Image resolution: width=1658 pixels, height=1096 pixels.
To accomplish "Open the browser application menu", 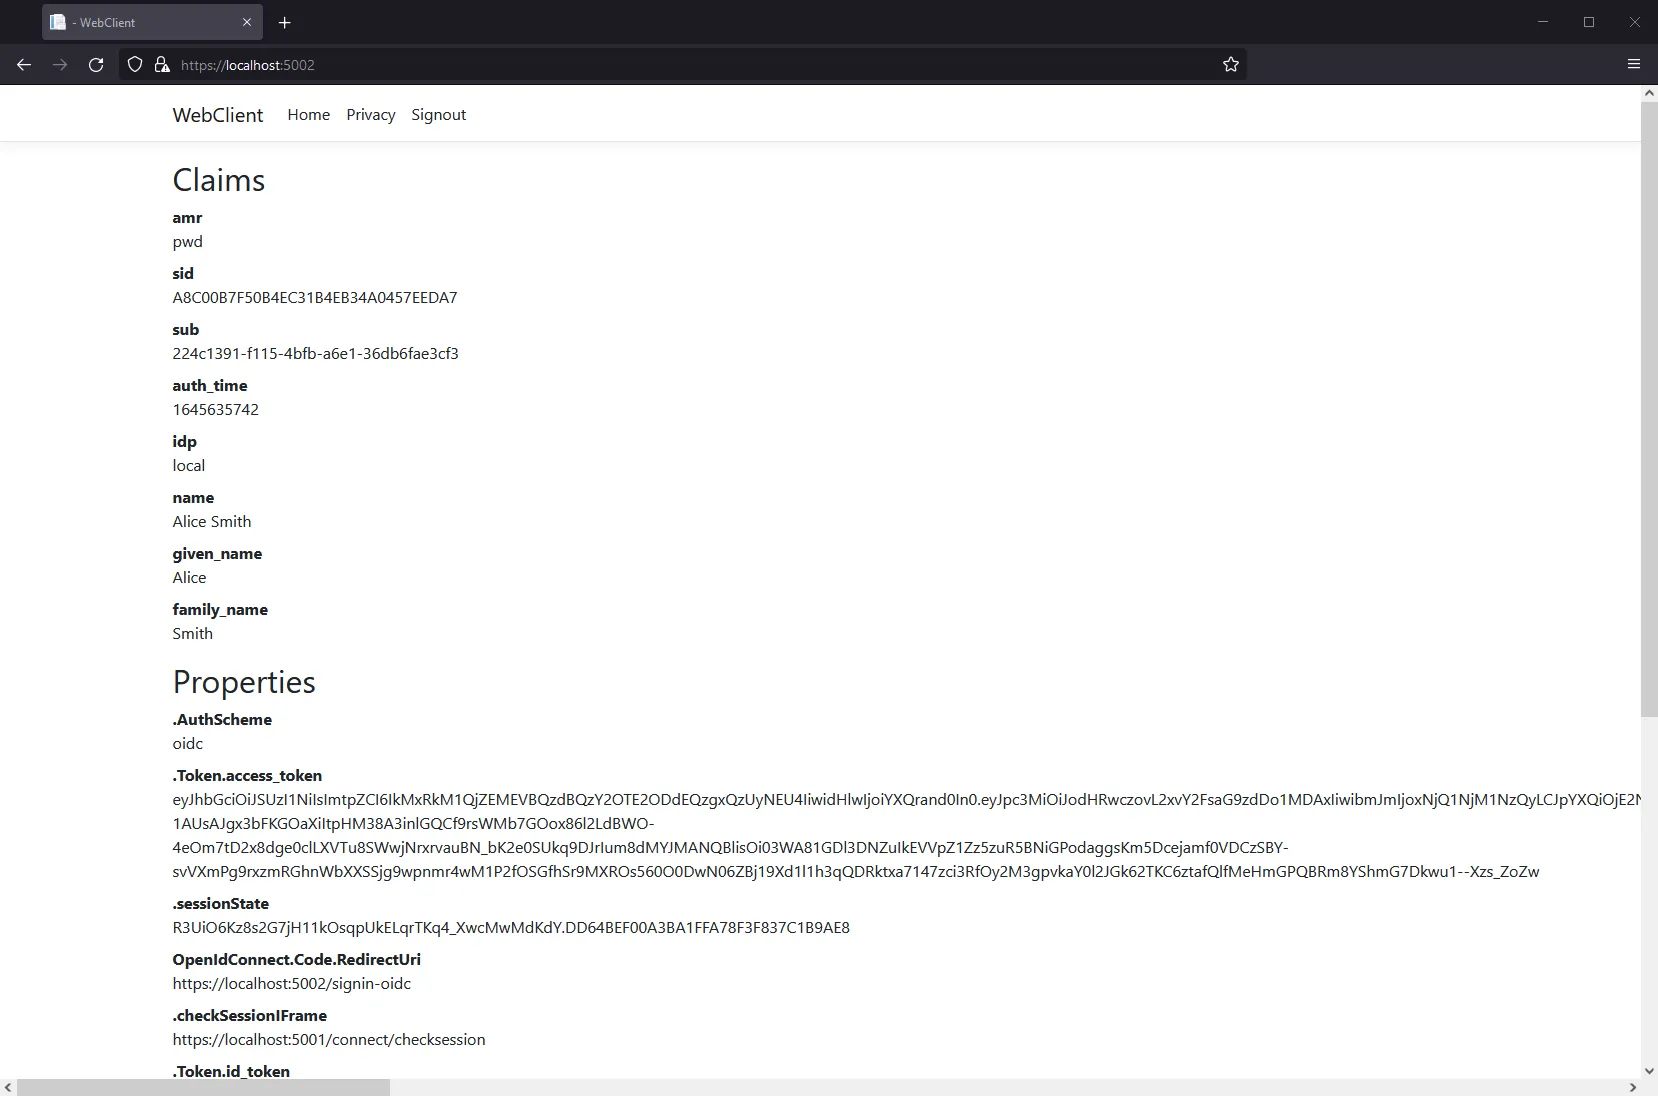I will (1634, 64).
